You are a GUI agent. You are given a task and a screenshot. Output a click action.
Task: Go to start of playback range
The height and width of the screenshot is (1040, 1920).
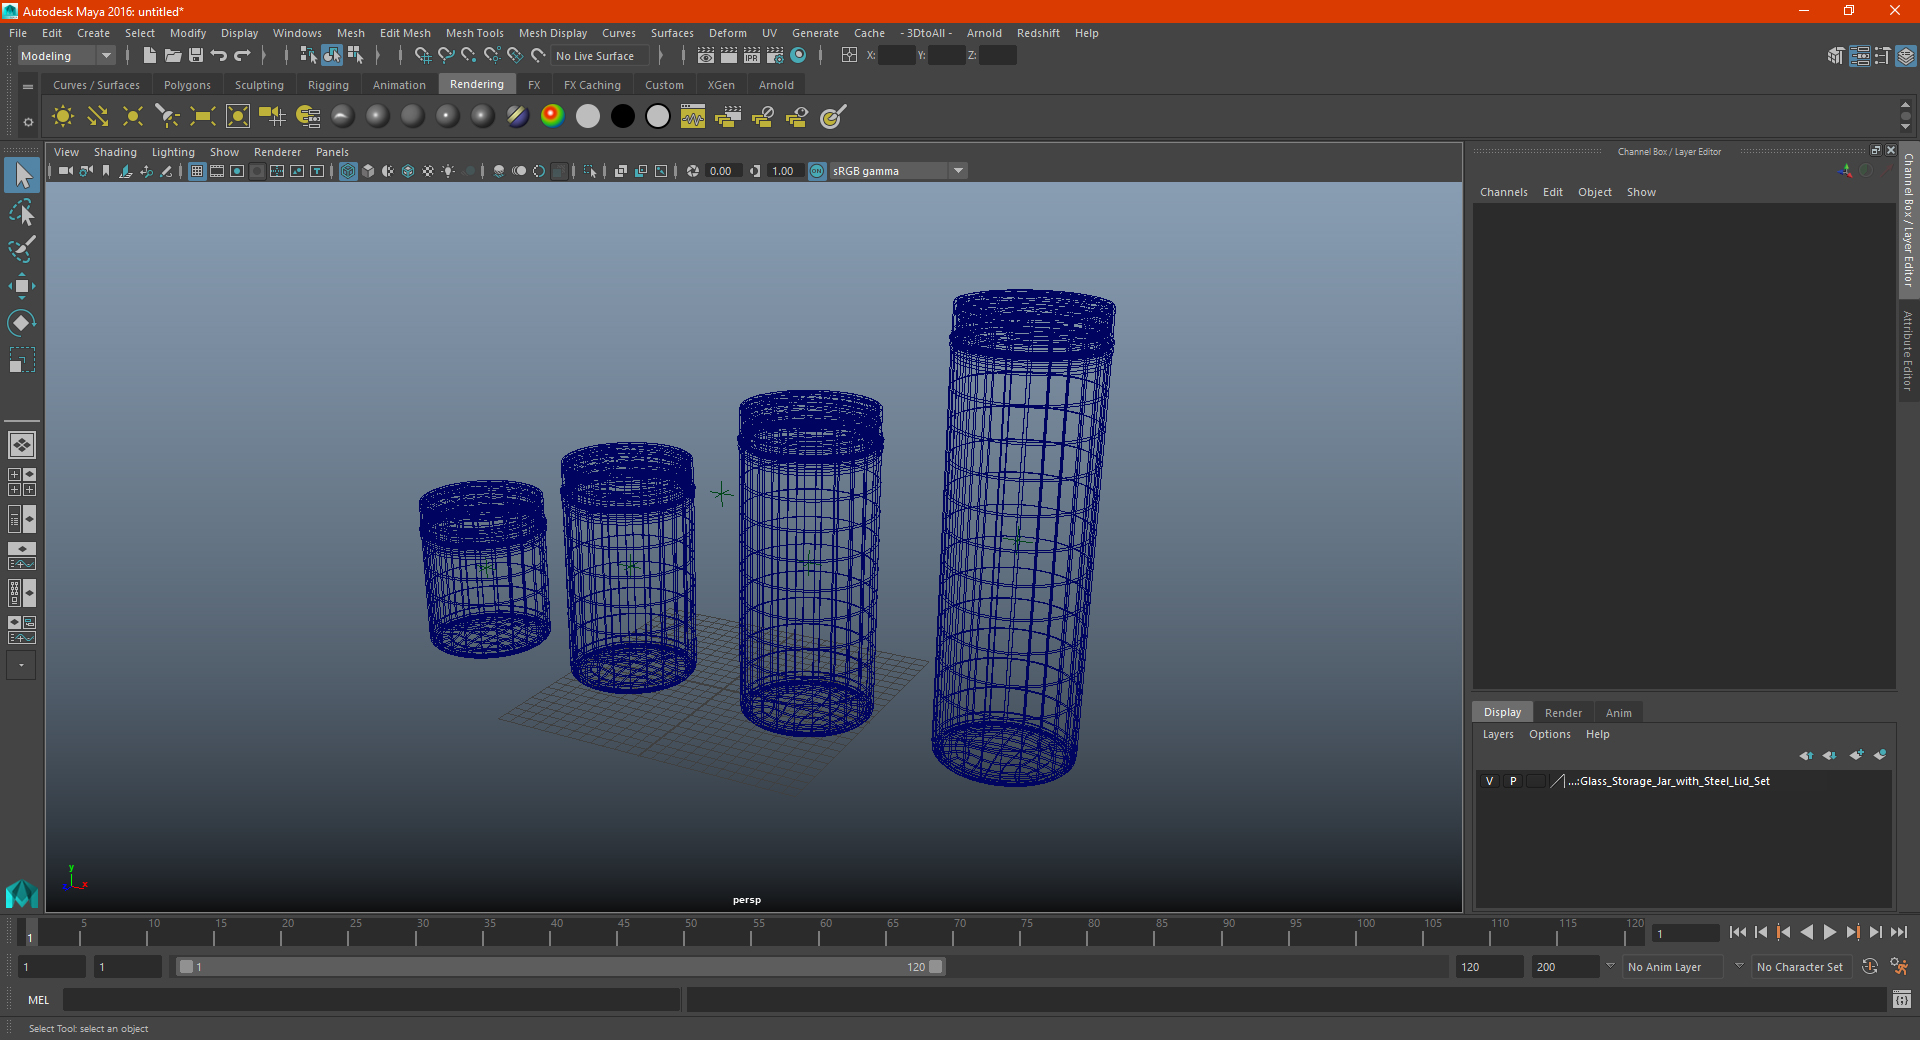coord(1737,932)
